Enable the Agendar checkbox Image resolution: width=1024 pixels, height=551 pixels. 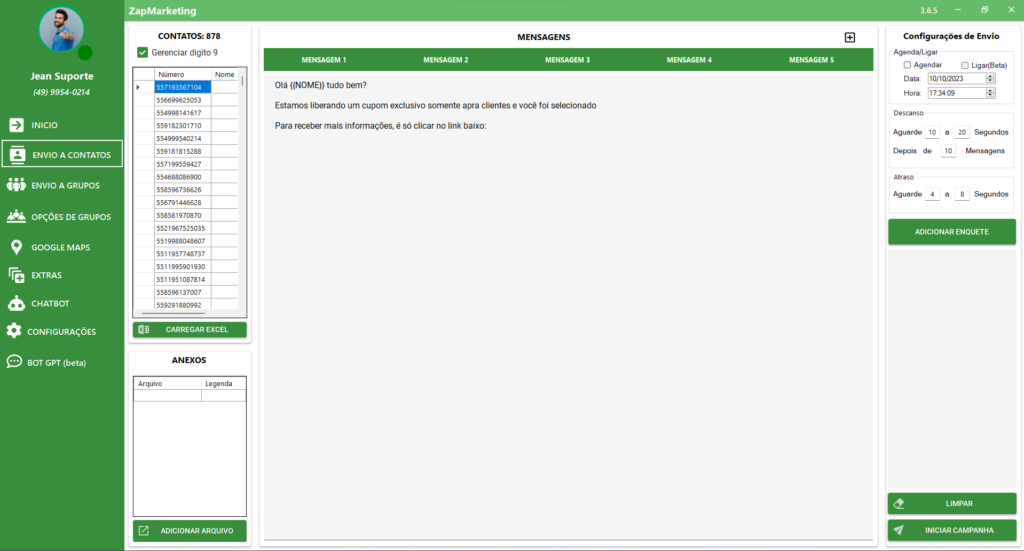907,65
